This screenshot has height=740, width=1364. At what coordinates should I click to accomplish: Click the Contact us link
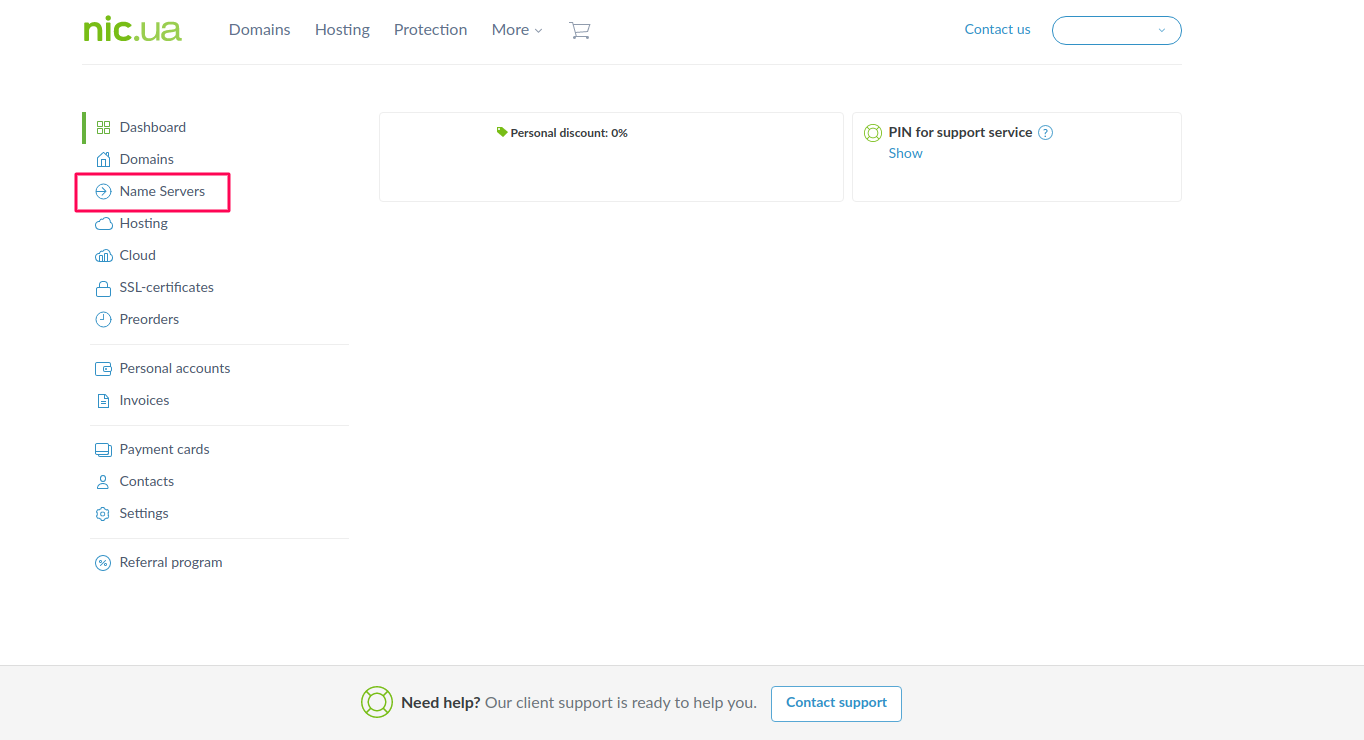coord(997,29)
